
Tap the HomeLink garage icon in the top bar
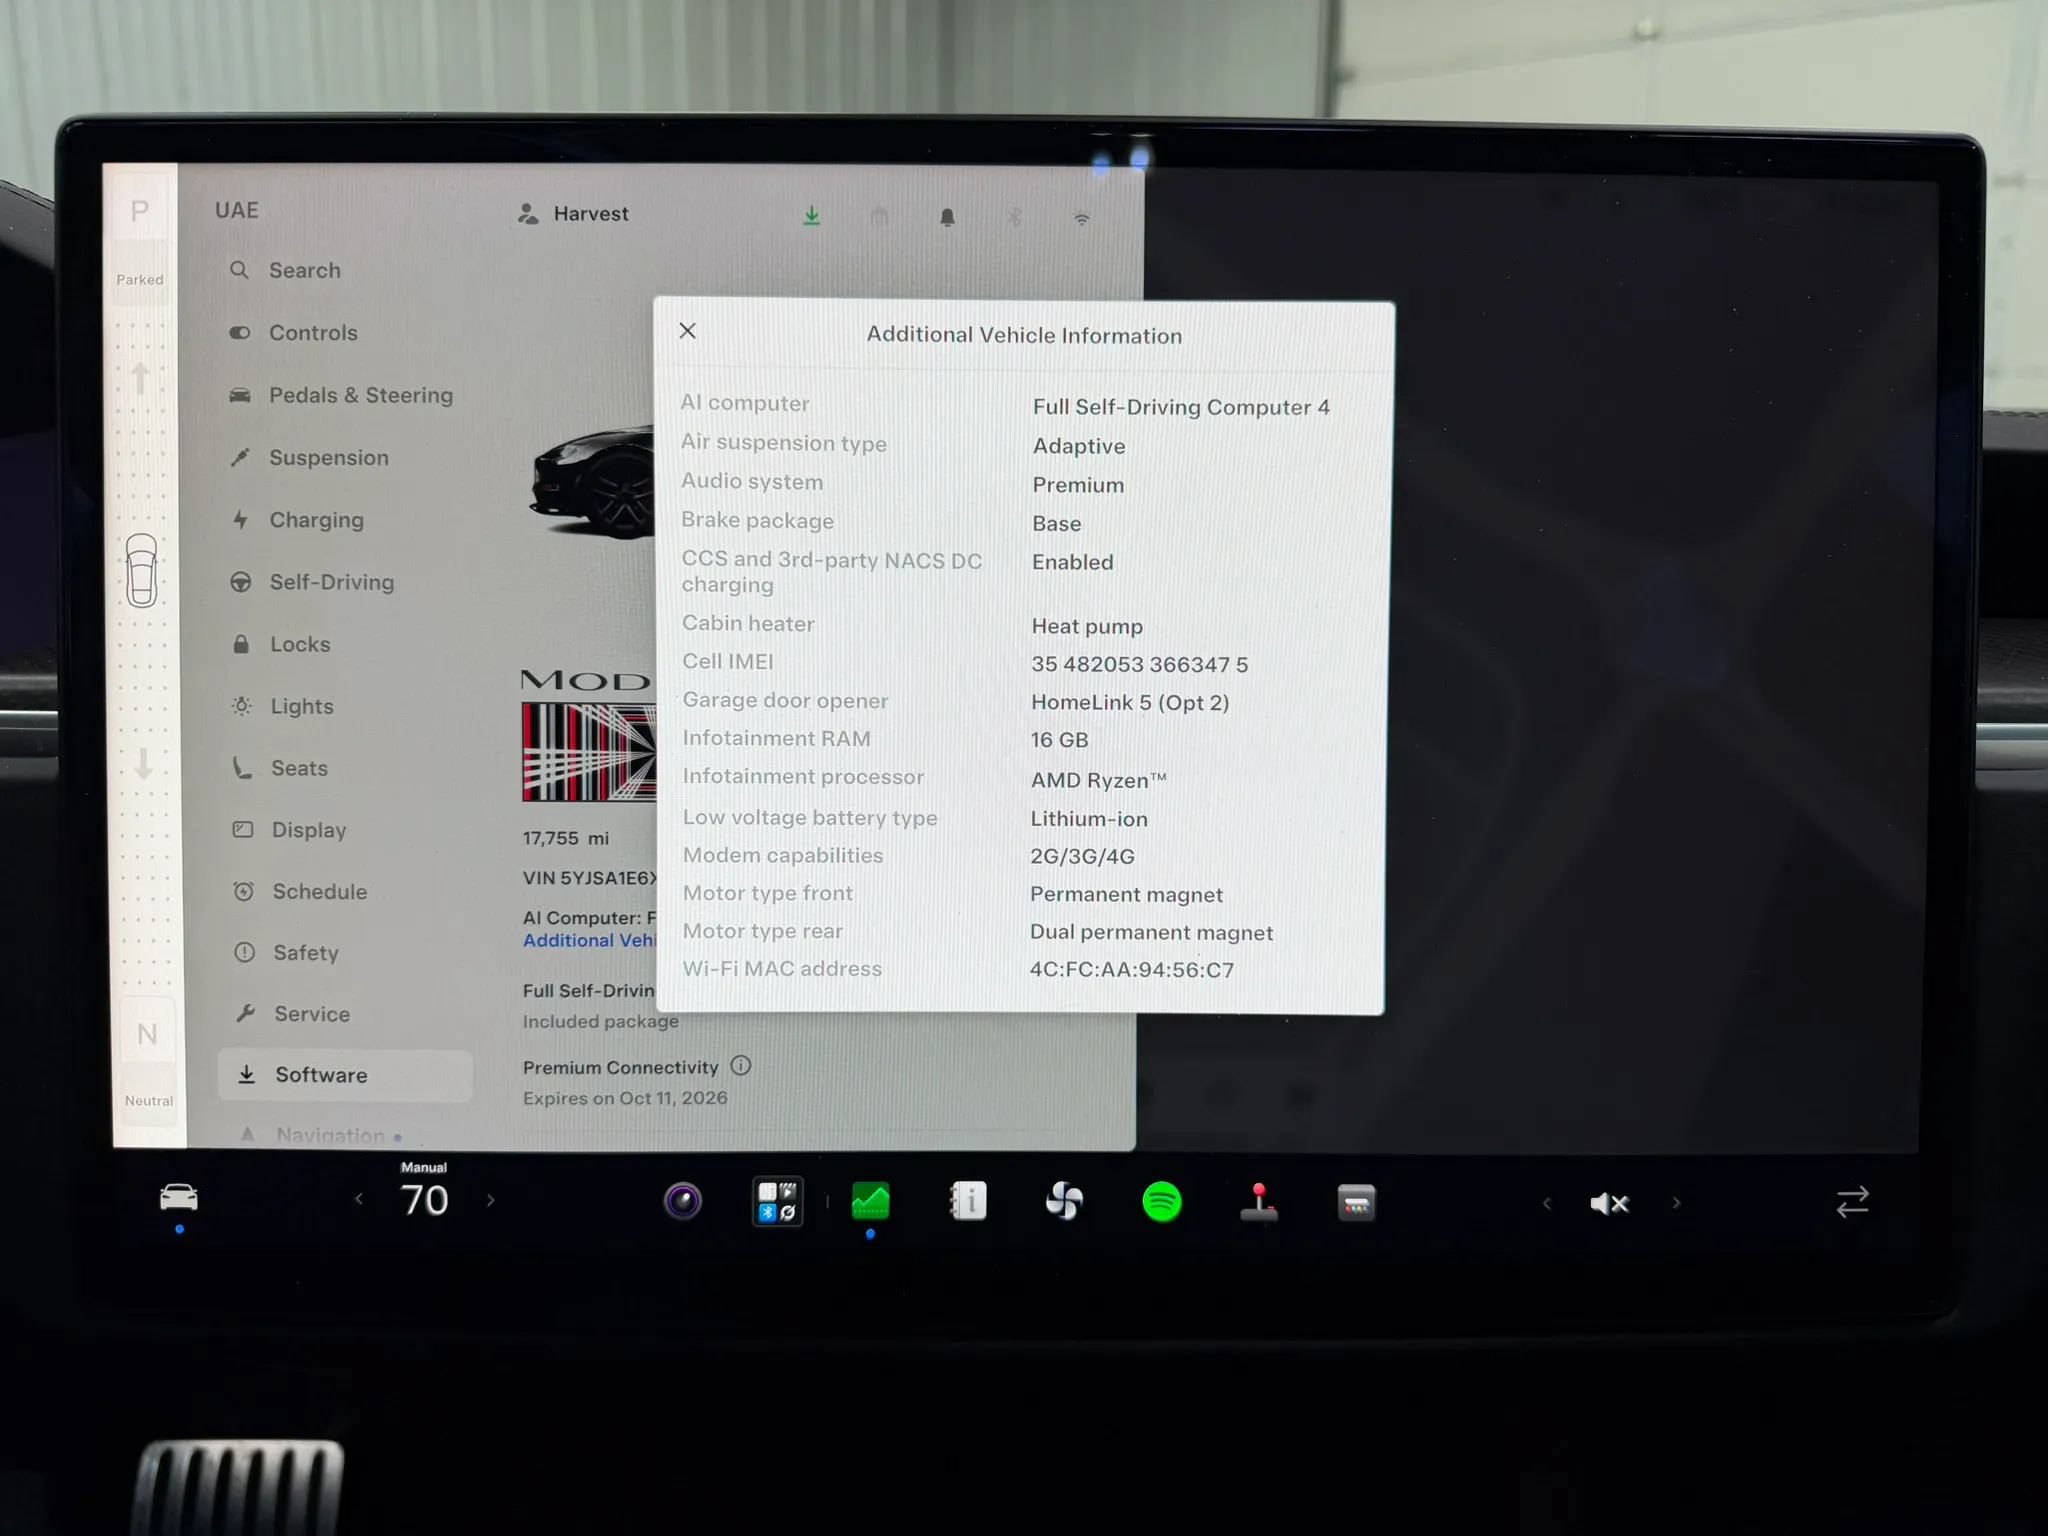coord(879,216)
